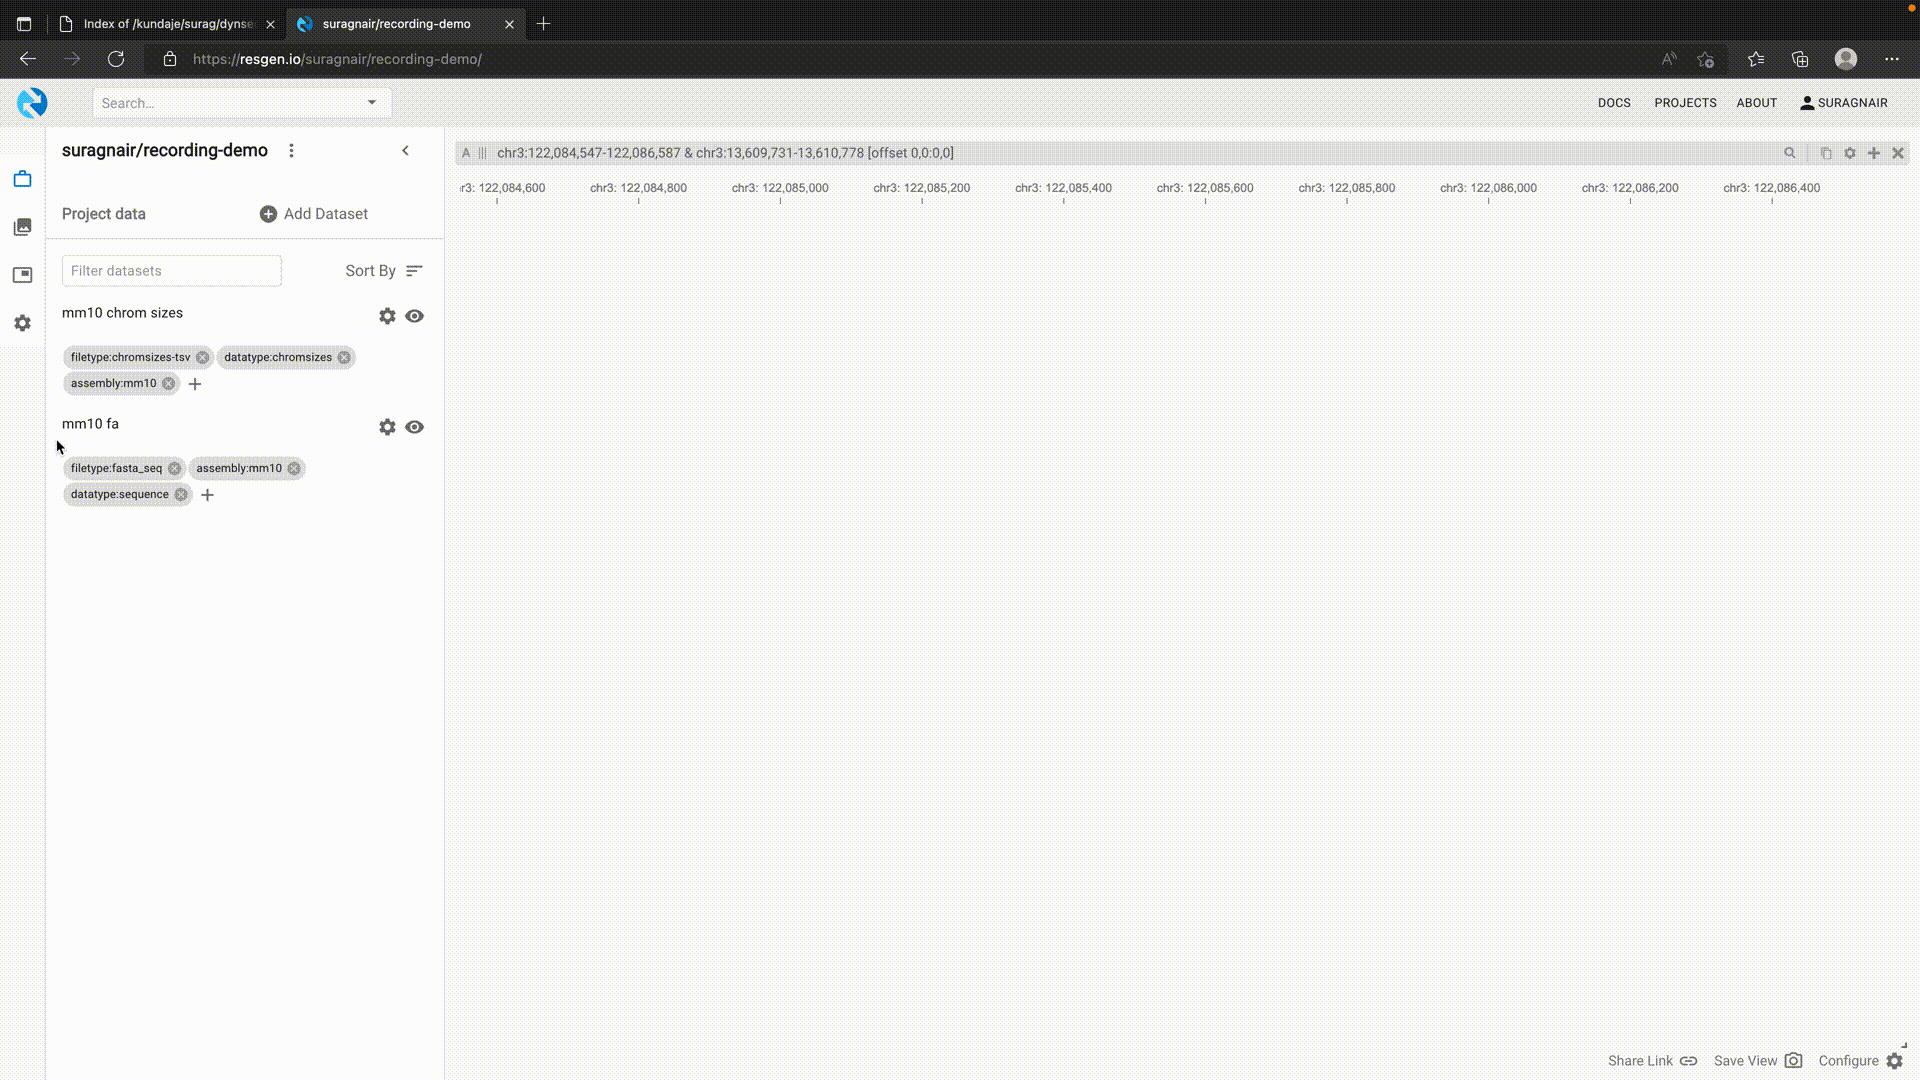This screenshot has width=1920, height=1080.
Task: Add a tag to mm10 fa
Action: coord(207,495)
